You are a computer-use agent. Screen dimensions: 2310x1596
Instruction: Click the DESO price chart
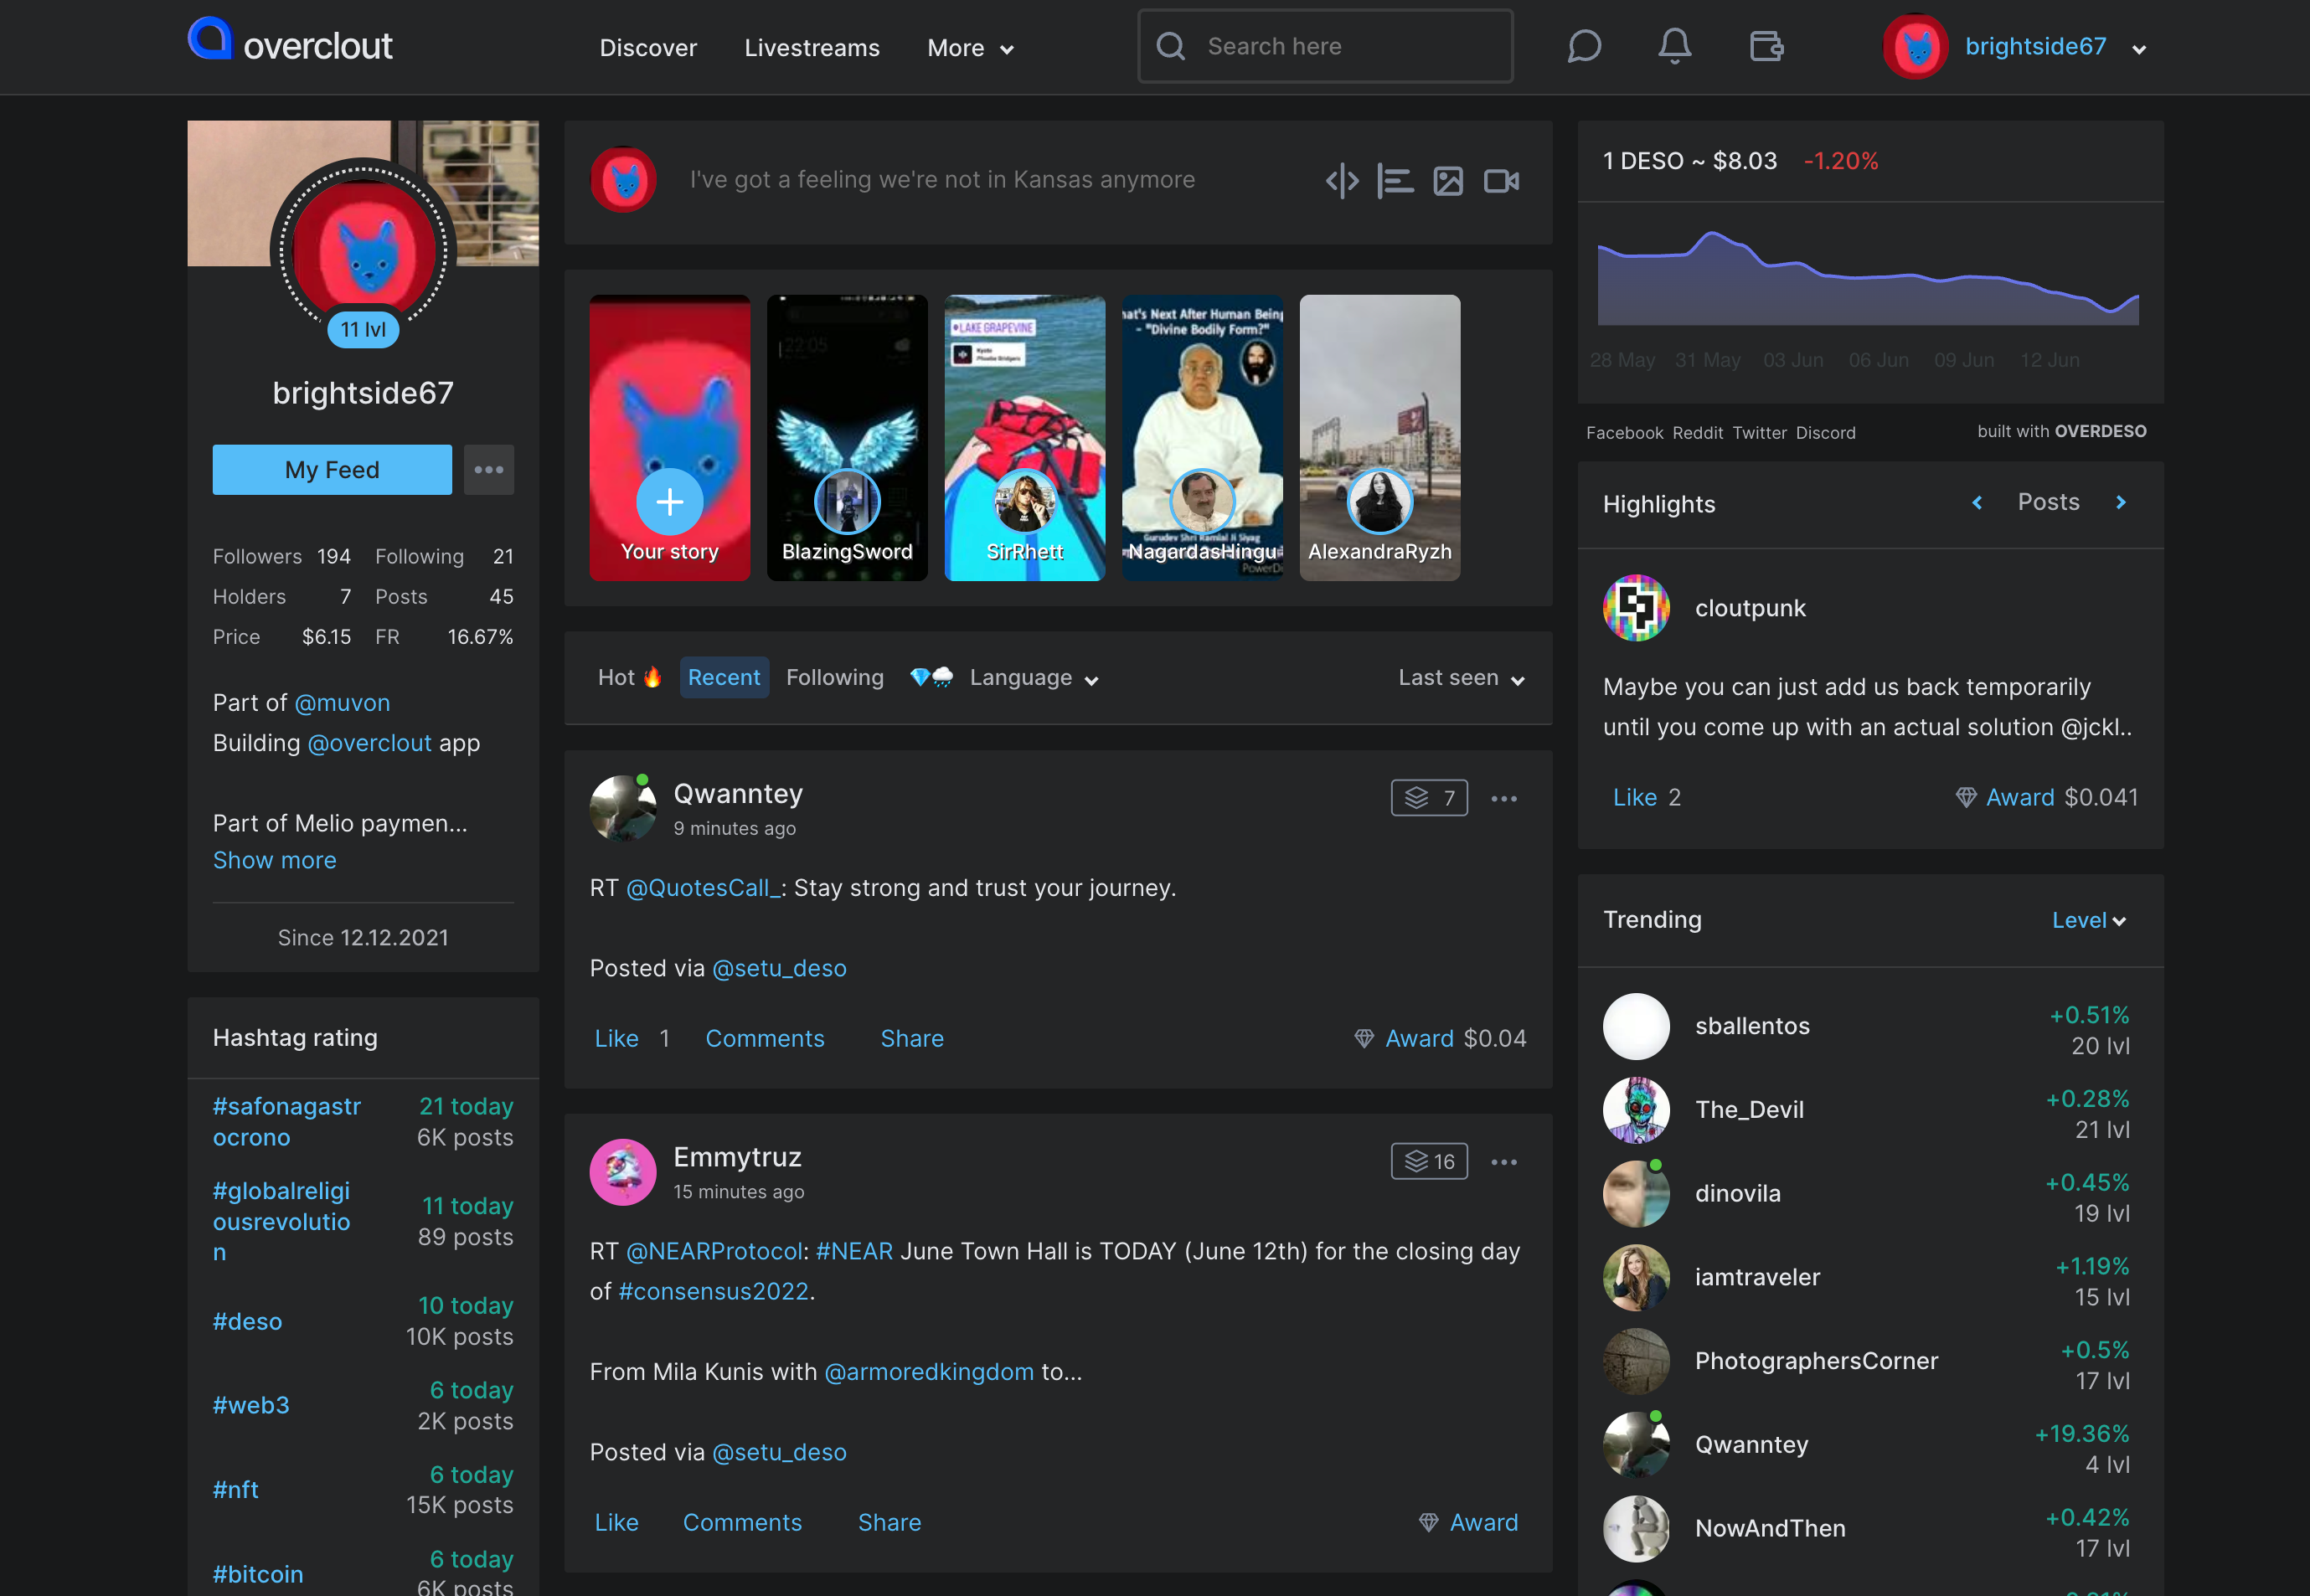coord(1868,279)
